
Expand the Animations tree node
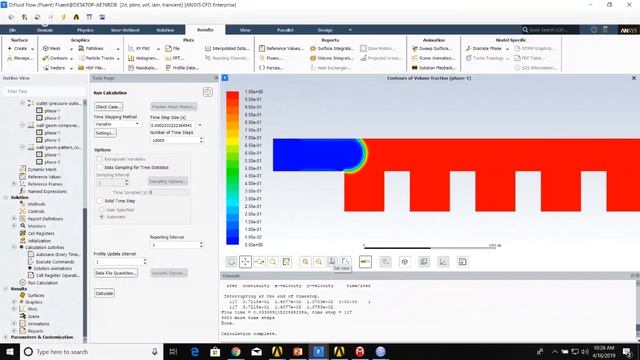click(x=14, y=323)
